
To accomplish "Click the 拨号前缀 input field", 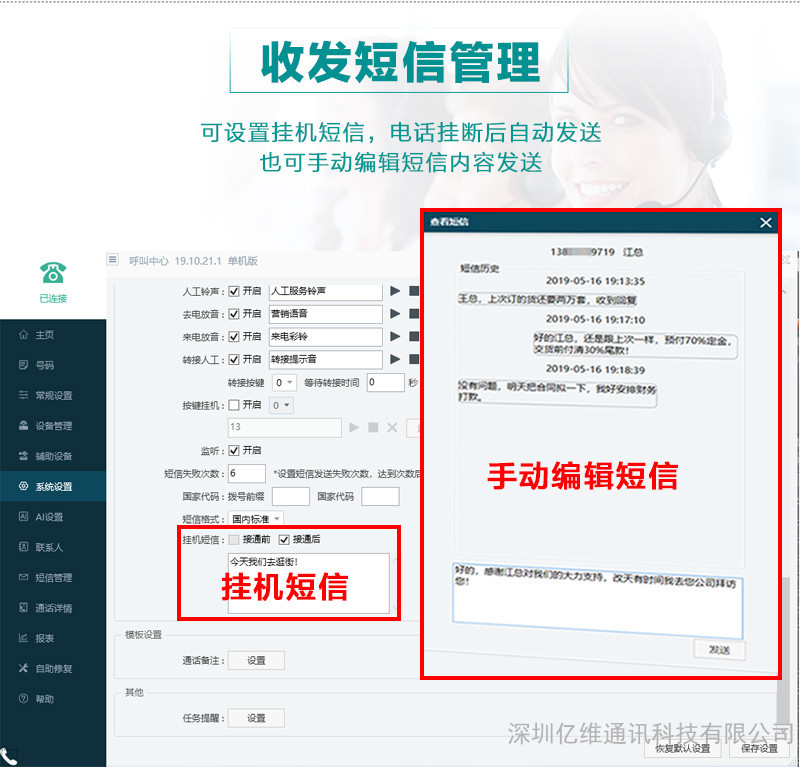I will pos(291,496).
